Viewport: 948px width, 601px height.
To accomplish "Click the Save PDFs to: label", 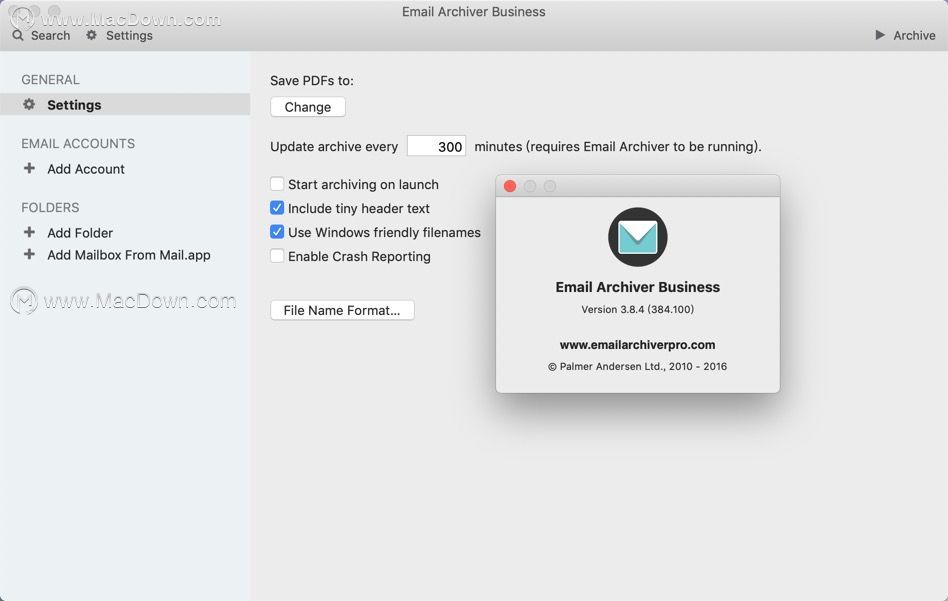I will click(312, 81).
